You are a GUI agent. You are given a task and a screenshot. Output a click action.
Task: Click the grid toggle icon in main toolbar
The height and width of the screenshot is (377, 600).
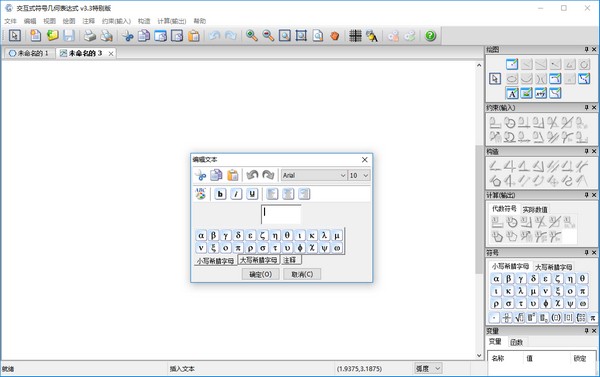[355, 36]
